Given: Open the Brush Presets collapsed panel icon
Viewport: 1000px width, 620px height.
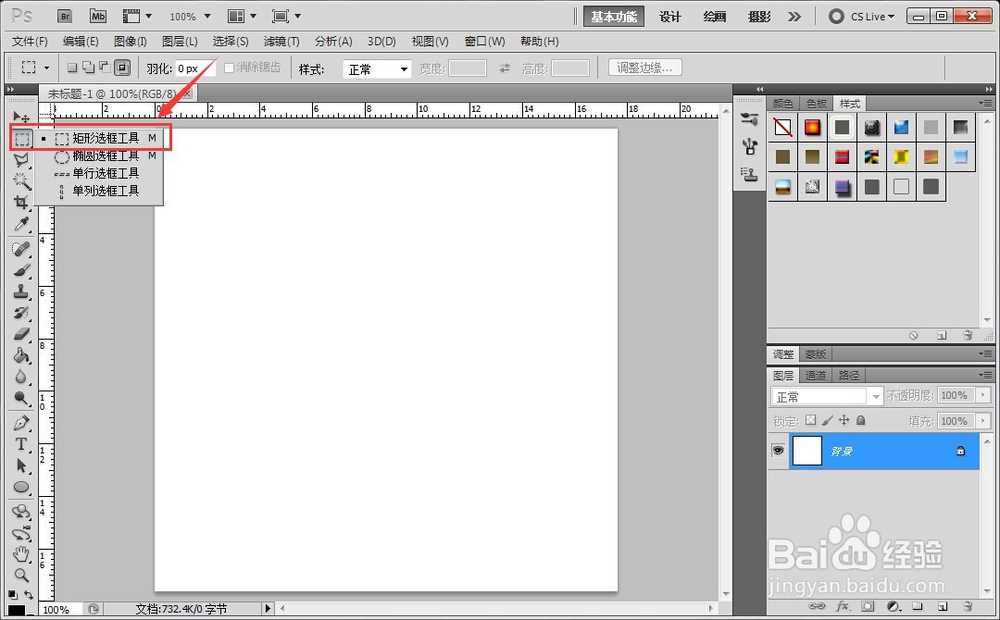Looking at the screenshot, I should pyautogui.click(x=749, y=119).
